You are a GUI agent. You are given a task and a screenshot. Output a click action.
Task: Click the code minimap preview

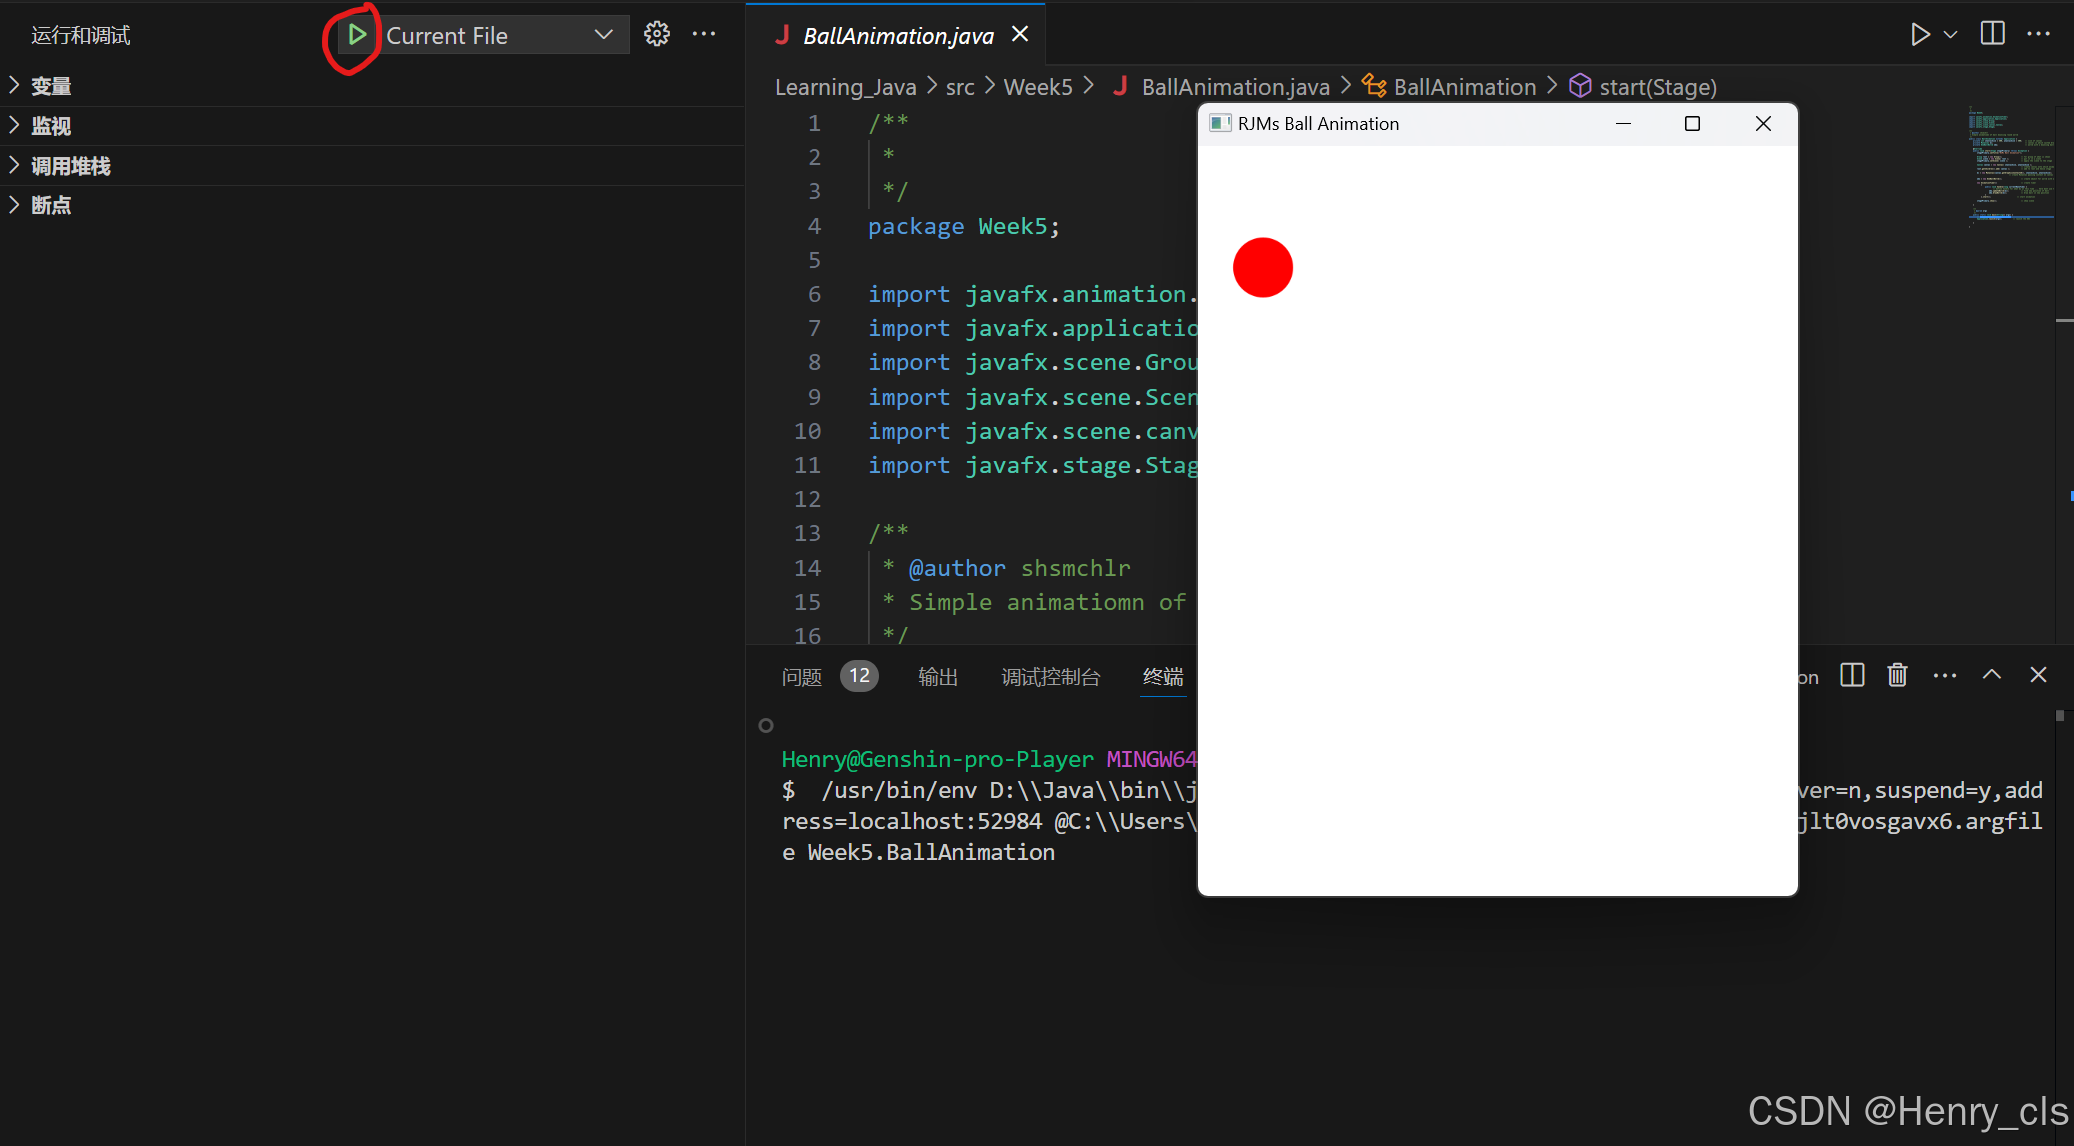pyautogui.click(x=2010, y=165)
